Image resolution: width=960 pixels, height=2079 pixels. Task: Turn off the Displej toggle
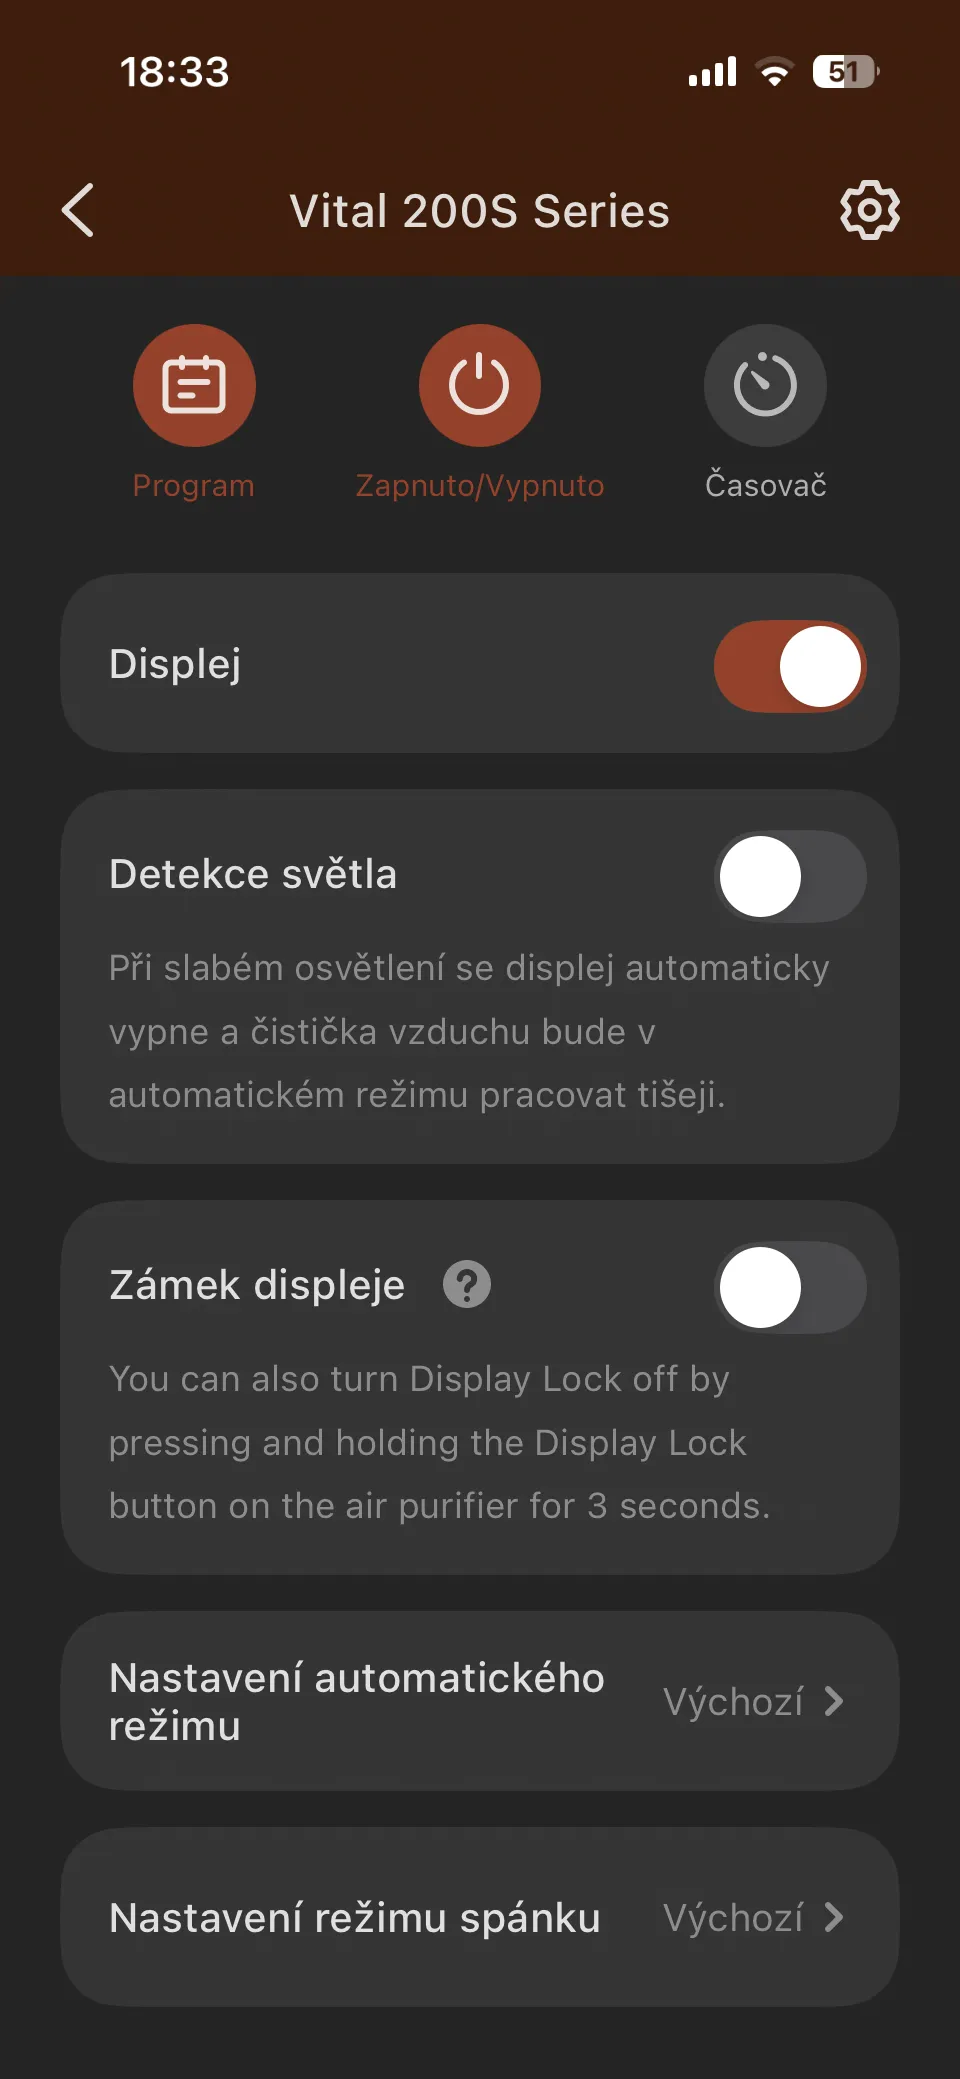(x=790, y=666)
